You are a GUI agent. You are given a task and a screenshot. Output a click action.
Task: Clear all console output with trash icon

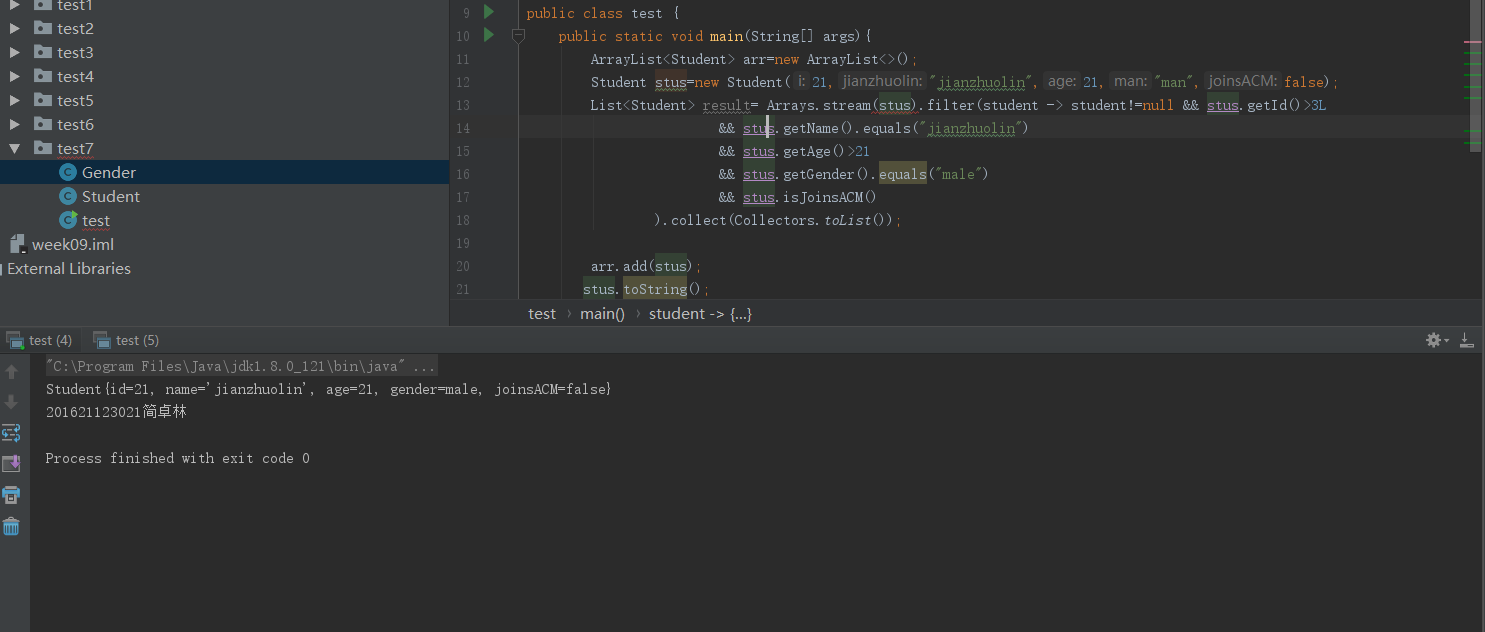[x=11, y=526]
